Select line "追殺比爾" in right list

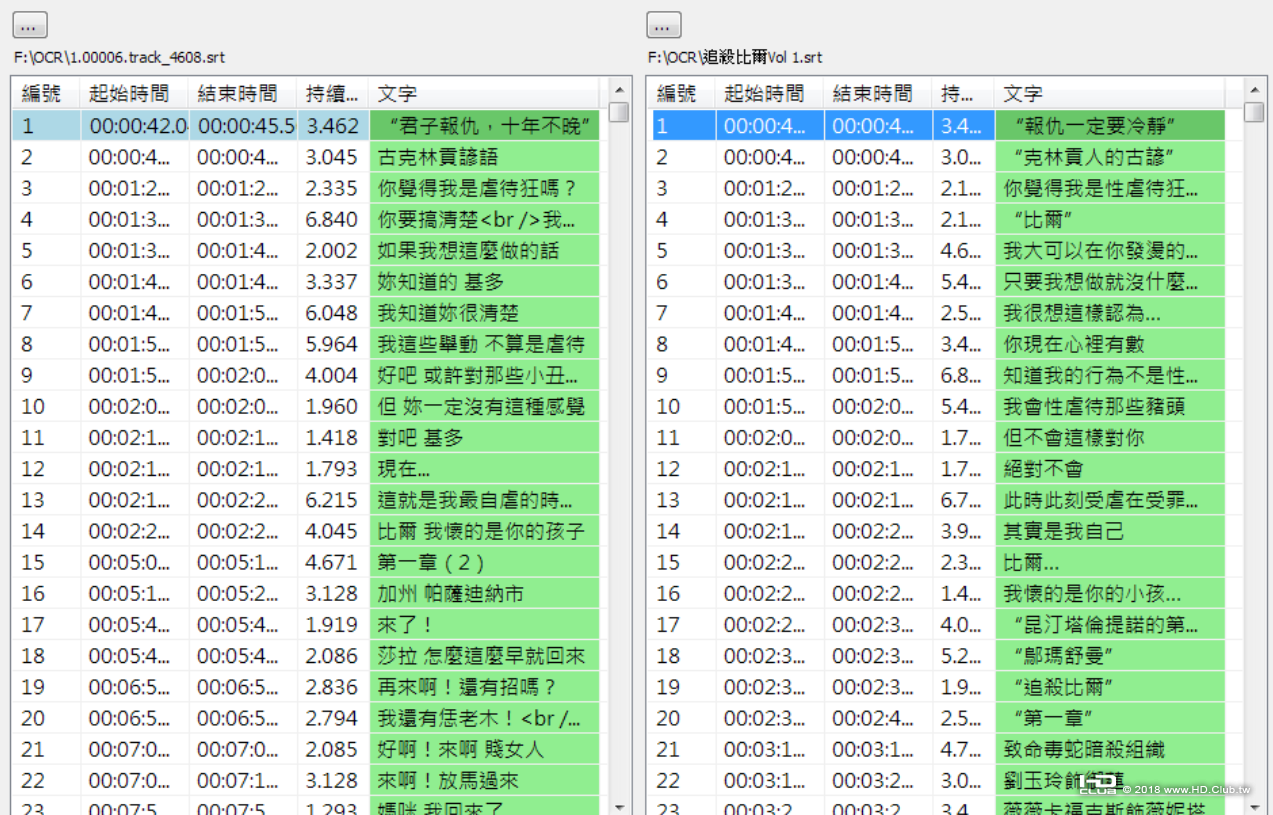1110,687
